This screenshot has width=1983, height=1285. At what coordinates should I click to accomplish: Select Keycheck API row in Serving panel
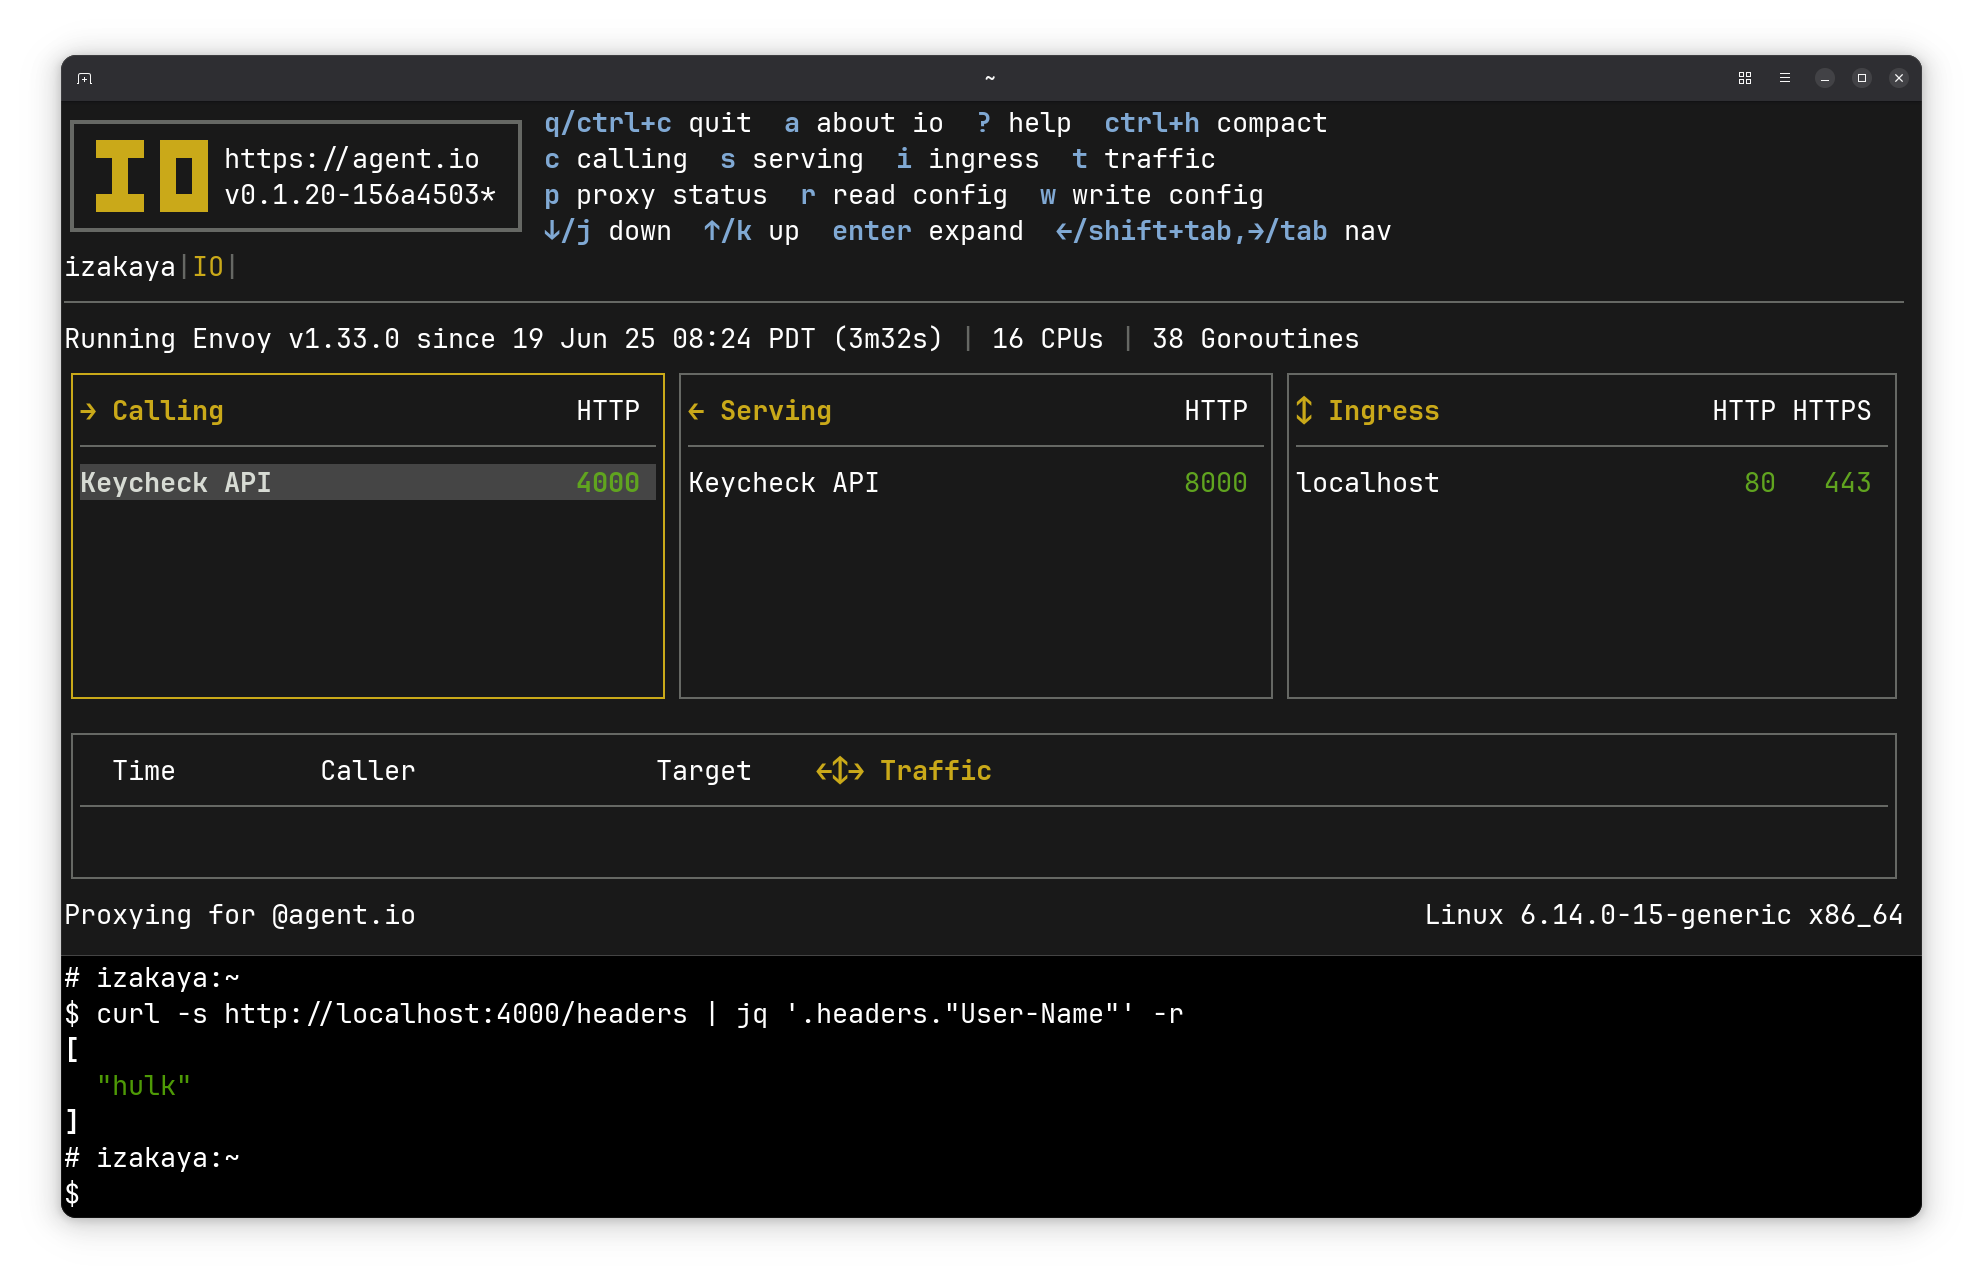[x=975, y=482]
